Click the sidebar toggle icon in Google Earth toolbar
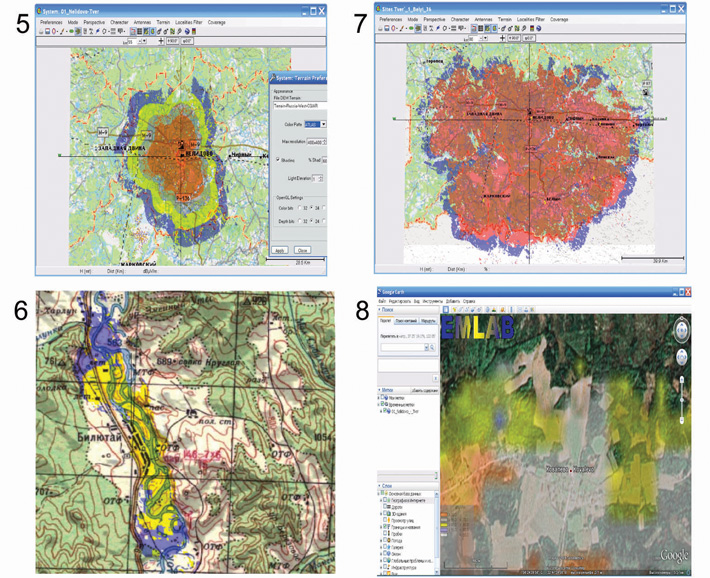 click(446, 309)
